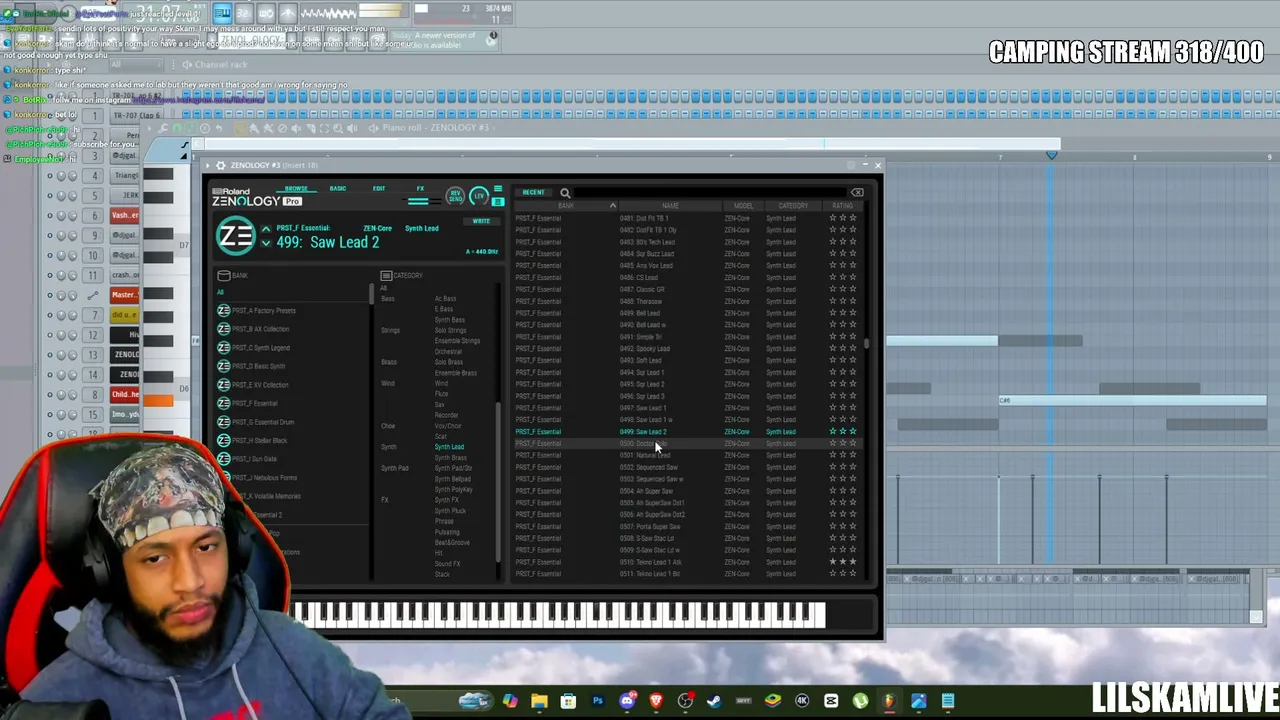Viewport: 1280px width, 720px height.
Task: Select the ZENOLO channel in channel rack
Action: pos(126,354)
